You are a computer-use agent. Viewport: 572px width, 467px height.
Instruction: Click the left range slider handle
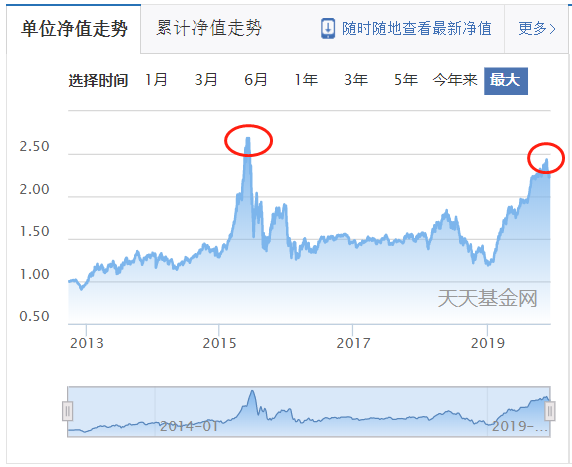tap(67, 411)
